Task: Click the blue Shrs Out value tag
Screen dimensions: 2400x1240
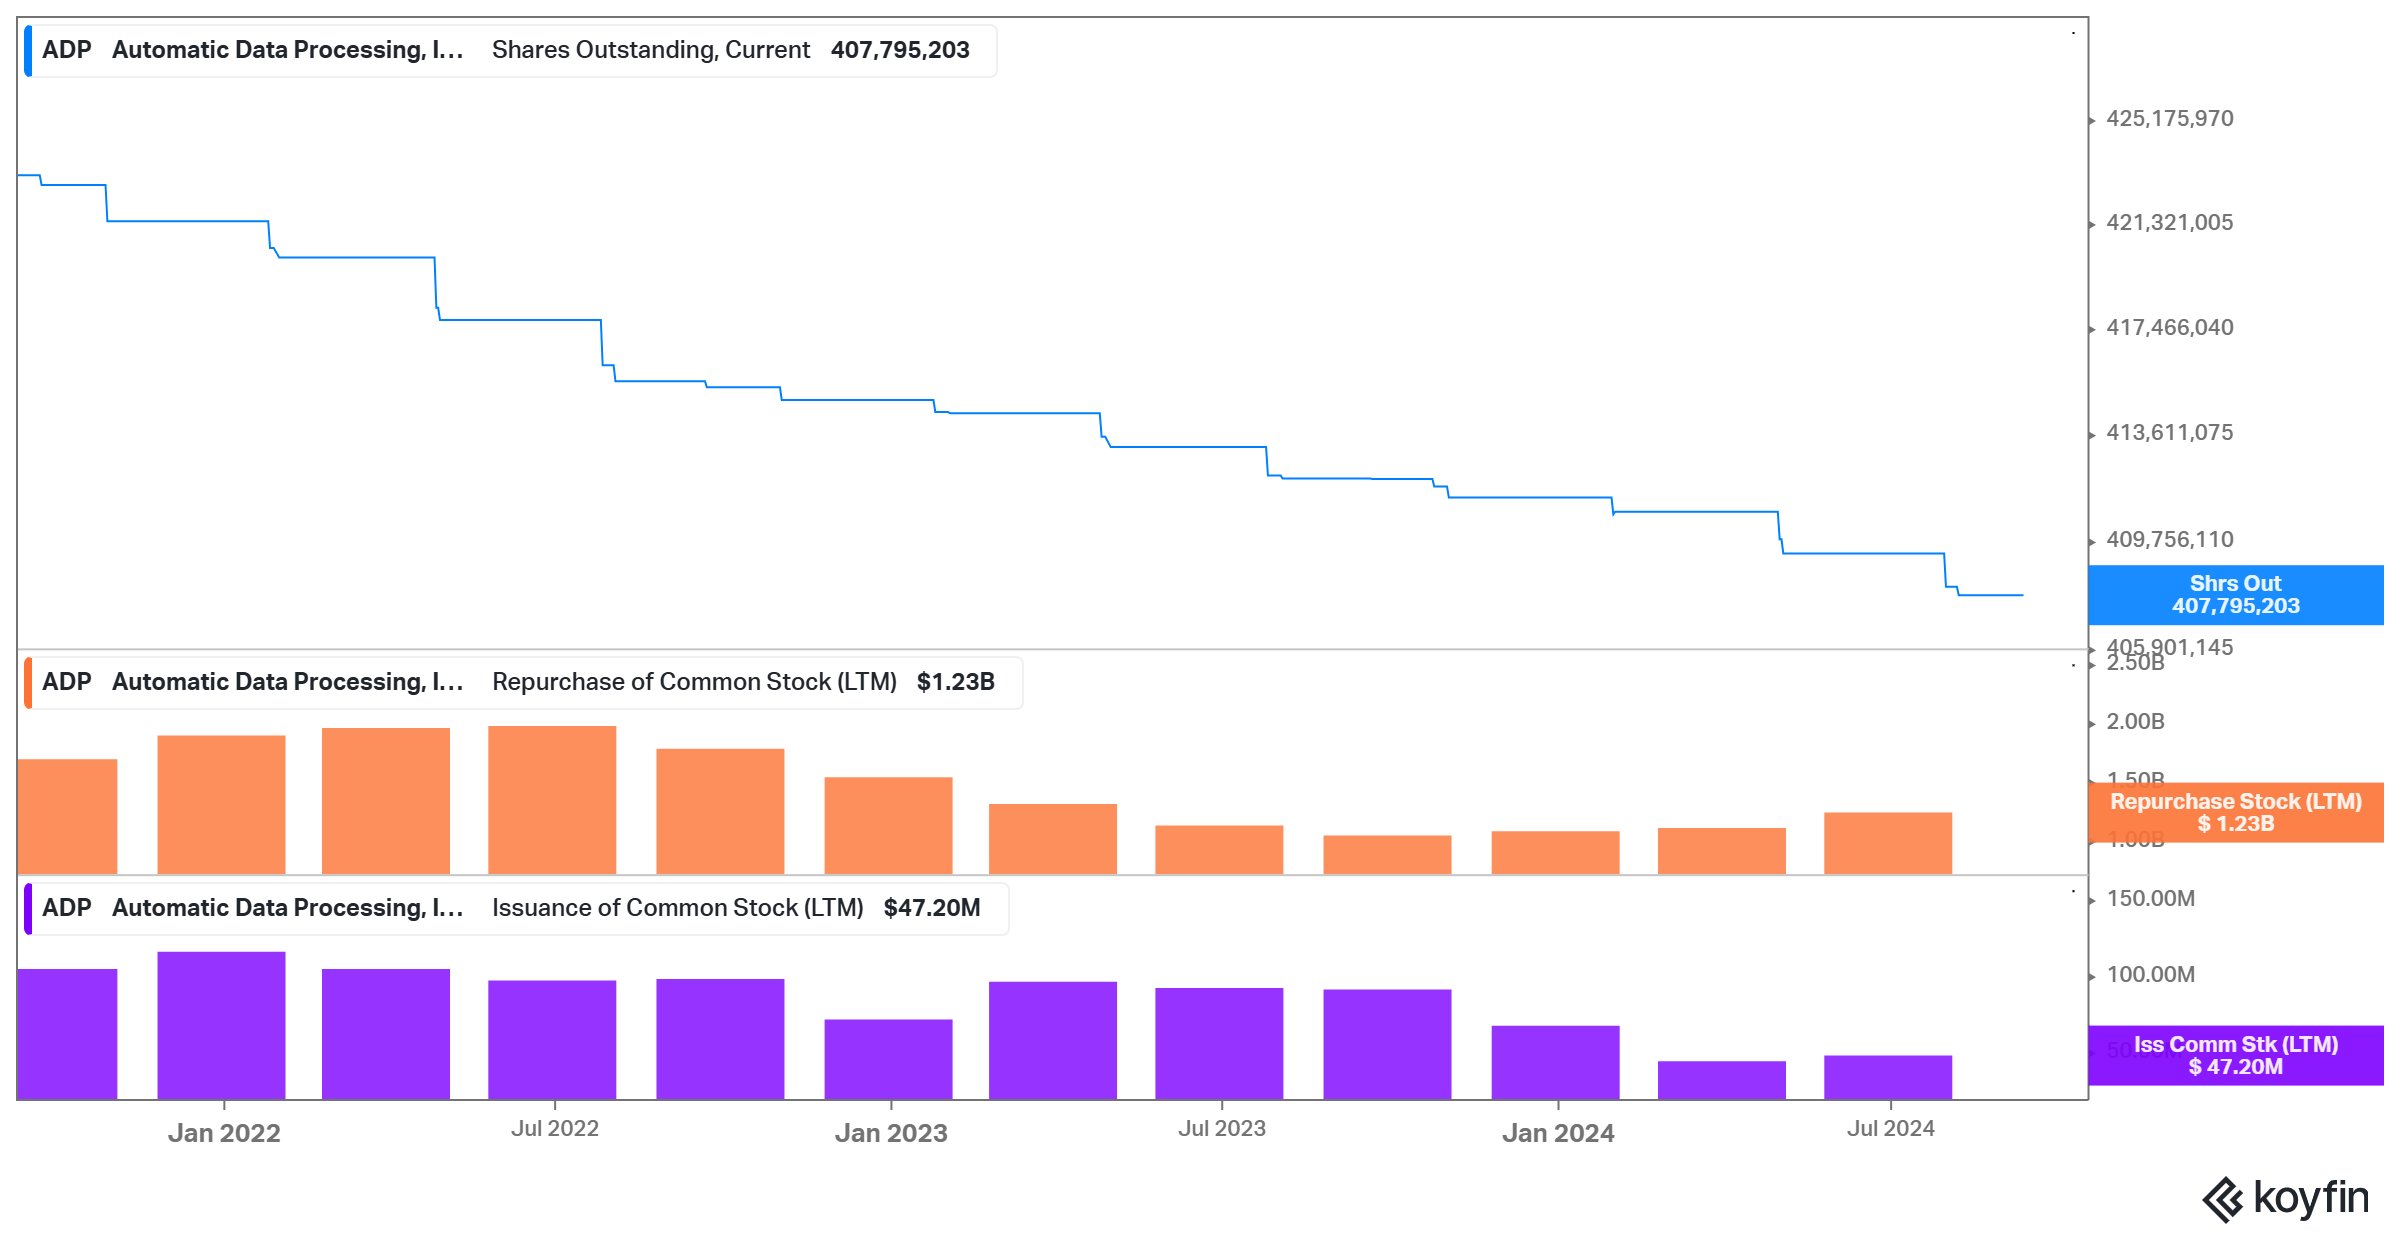Action: [2235, 595]
